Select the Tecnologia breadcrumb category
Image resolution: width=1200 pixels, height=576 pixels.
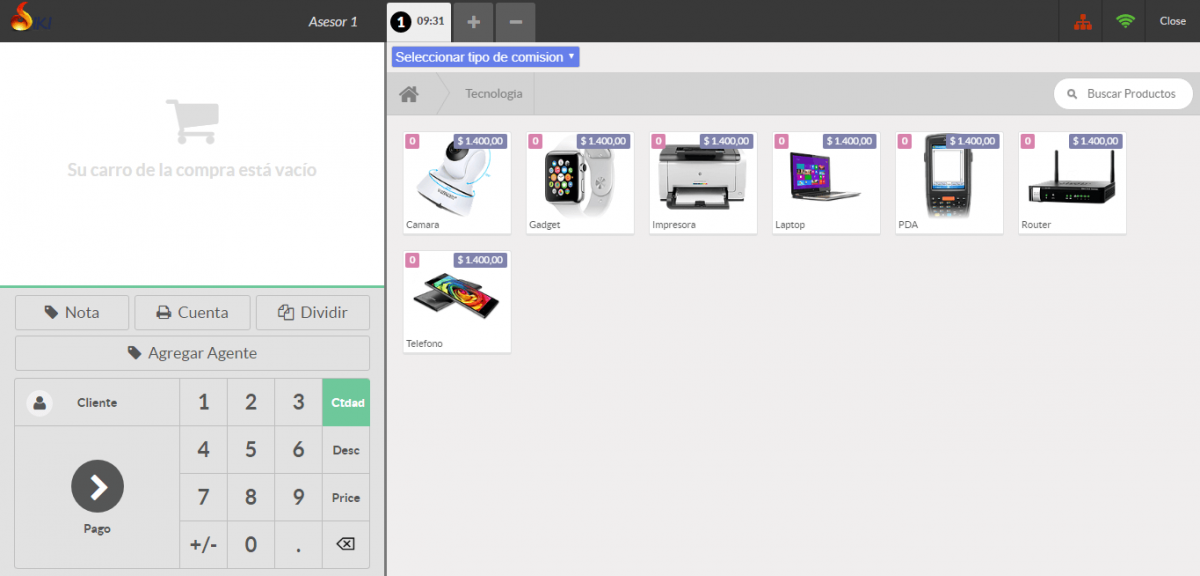(493, 94)
